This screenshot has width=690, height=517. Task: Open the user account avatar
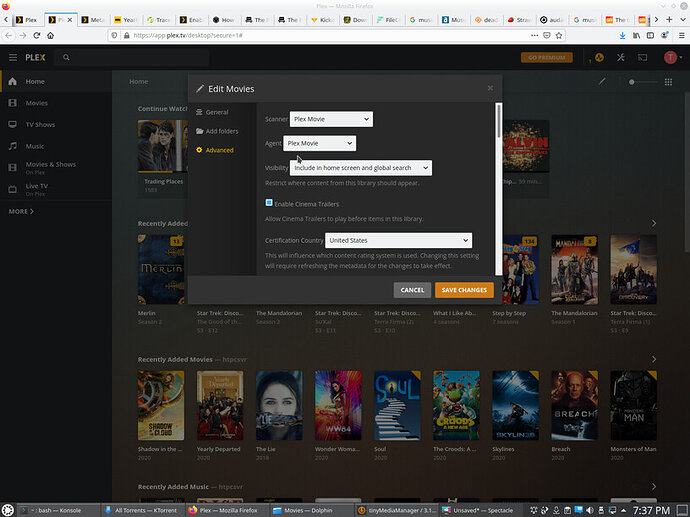(670, 58)
